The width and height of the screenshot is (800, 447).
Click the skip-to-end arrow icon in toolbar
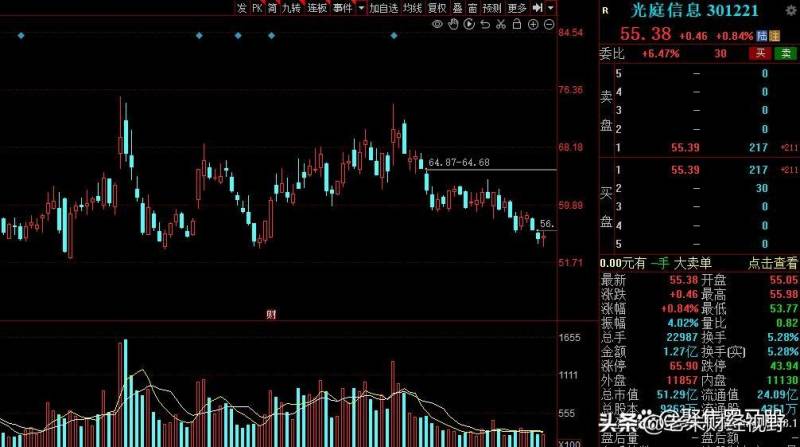pos(537,8)
